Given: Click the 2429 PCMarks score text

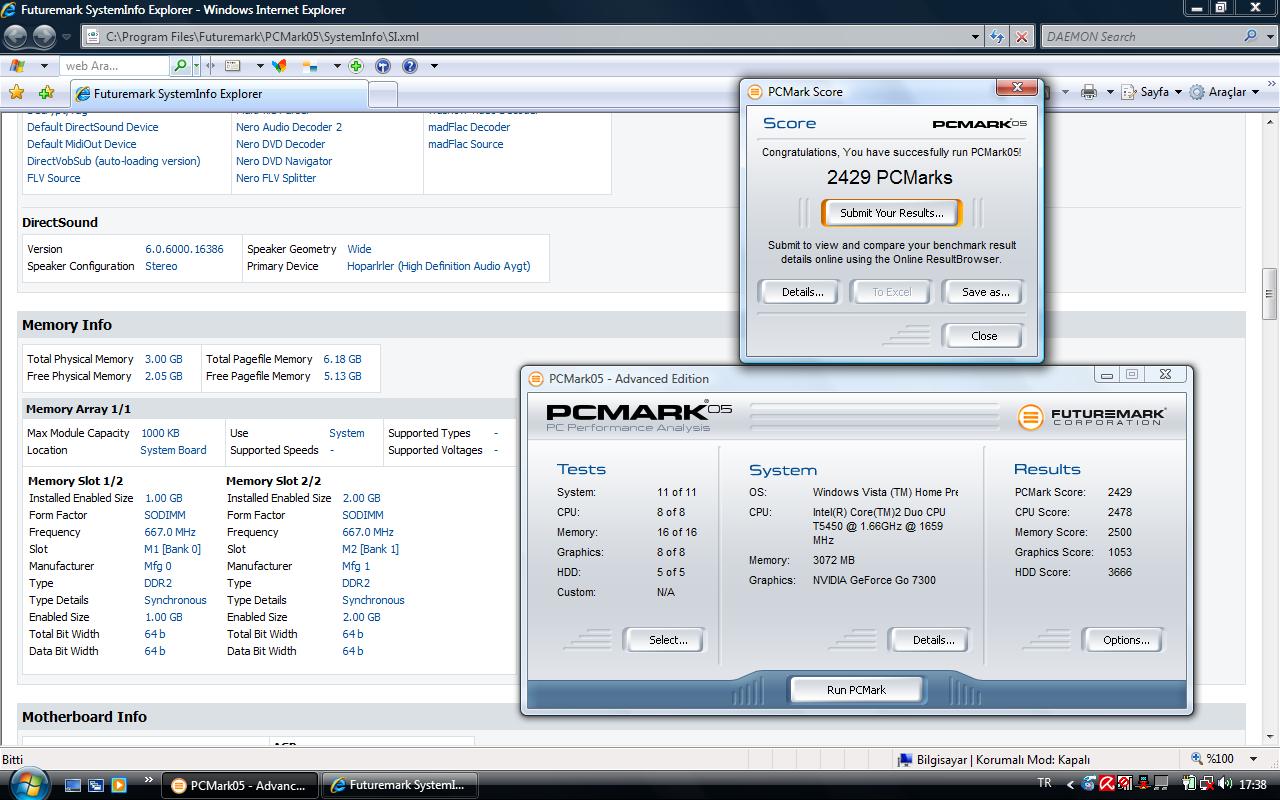Looking at the screenshot, I should tap(889, 178).
